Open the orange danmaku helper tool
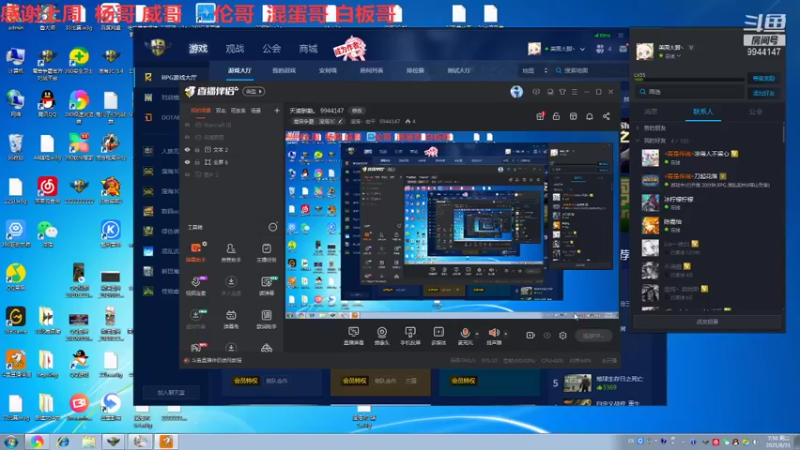Screen dimensions: 800x450 tap(196, 248)
